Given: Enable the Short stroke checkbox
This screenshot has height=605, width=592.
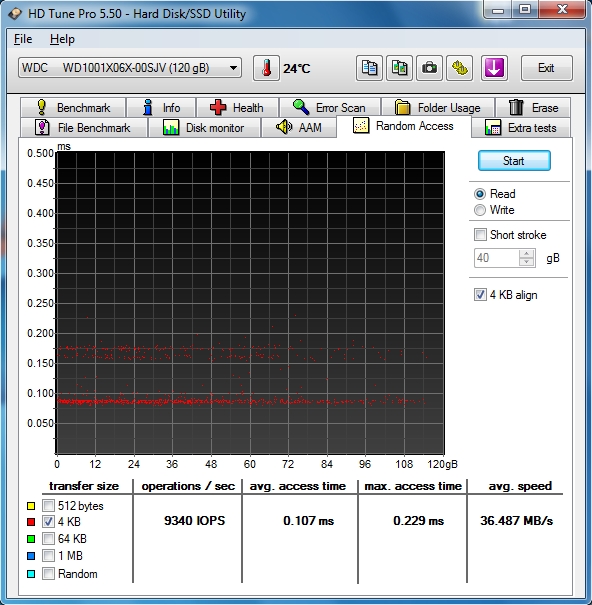Looking at the screenshot, I should [x=480, y=235].
